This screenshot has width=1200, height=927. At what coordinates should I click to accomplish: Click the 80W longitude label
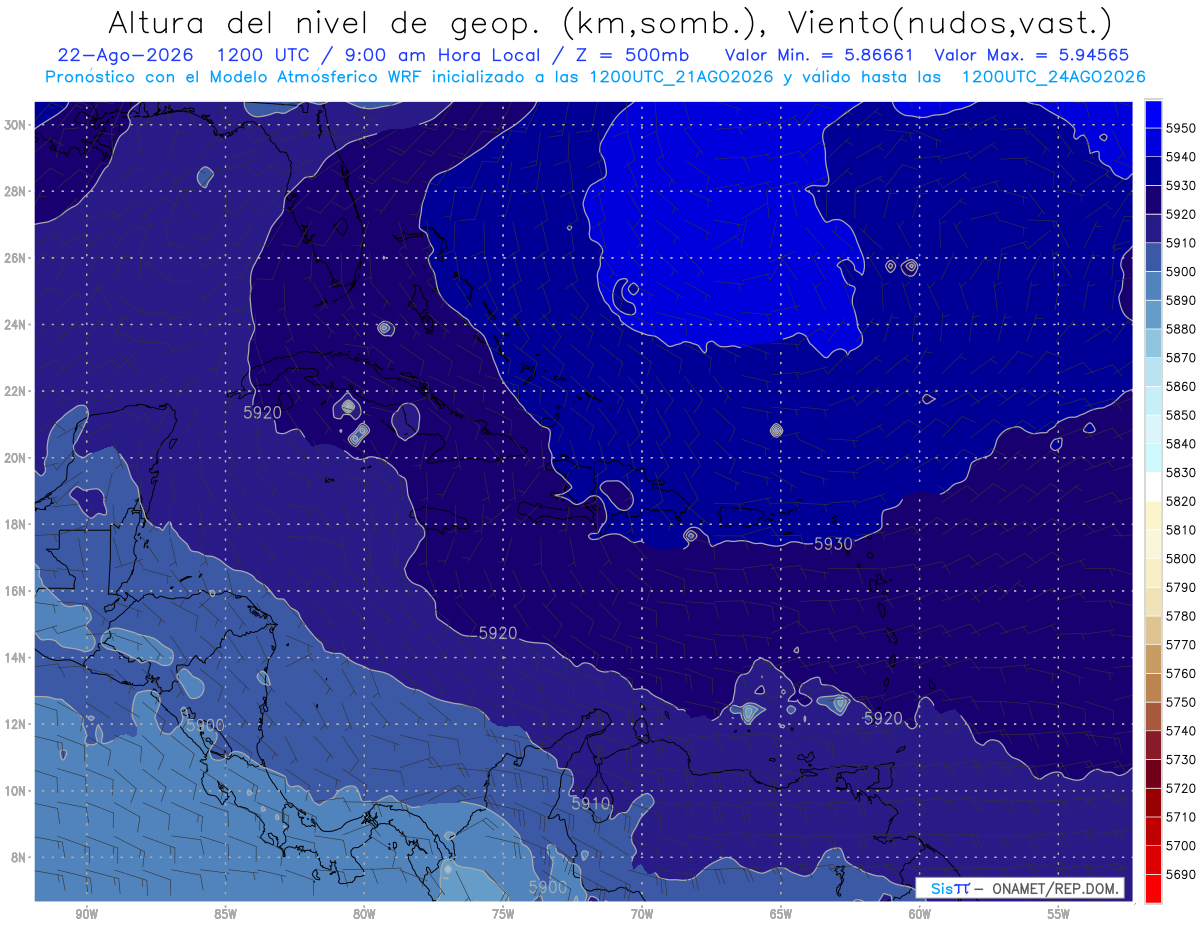364,914
